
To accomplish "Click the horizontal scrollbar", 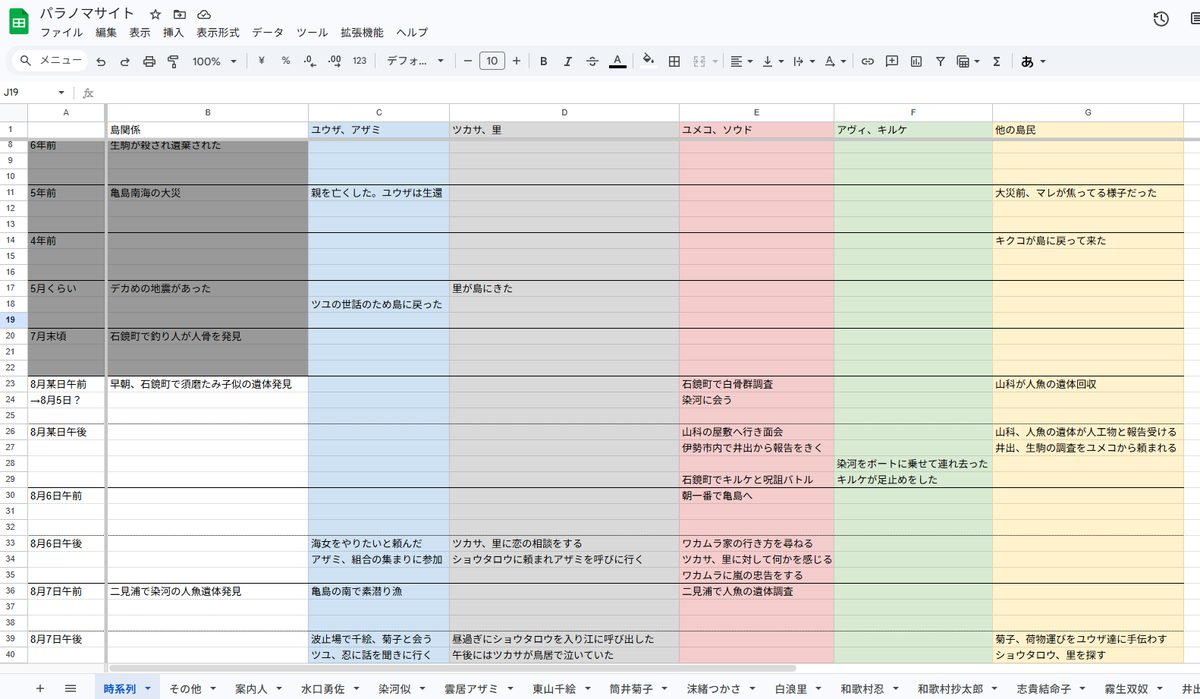I will [x=451, y=667].
